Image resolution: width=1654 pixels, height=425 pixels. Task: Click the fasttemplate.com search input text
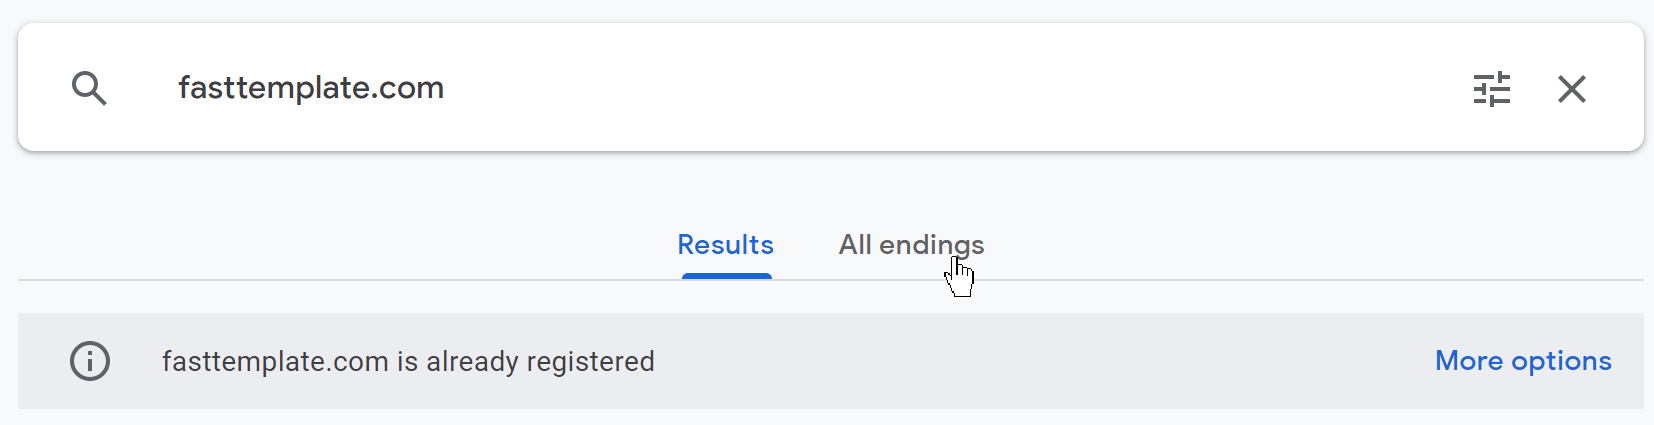click(x=311, y=88)
